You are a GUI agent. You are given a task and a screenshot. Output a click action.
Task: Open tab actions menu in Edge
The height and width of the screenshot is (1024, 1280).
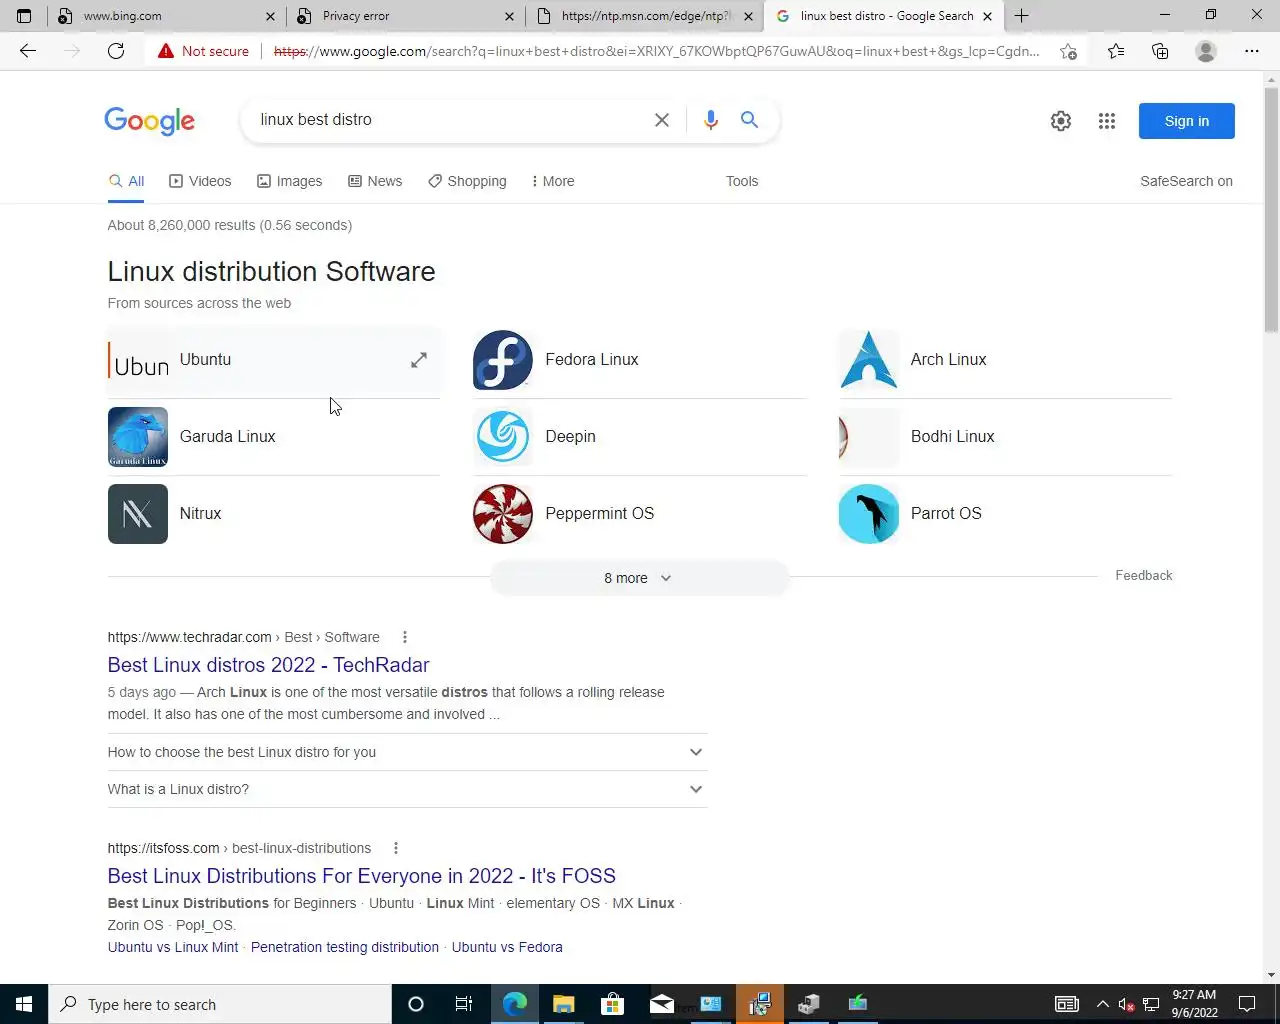[24, 16]
